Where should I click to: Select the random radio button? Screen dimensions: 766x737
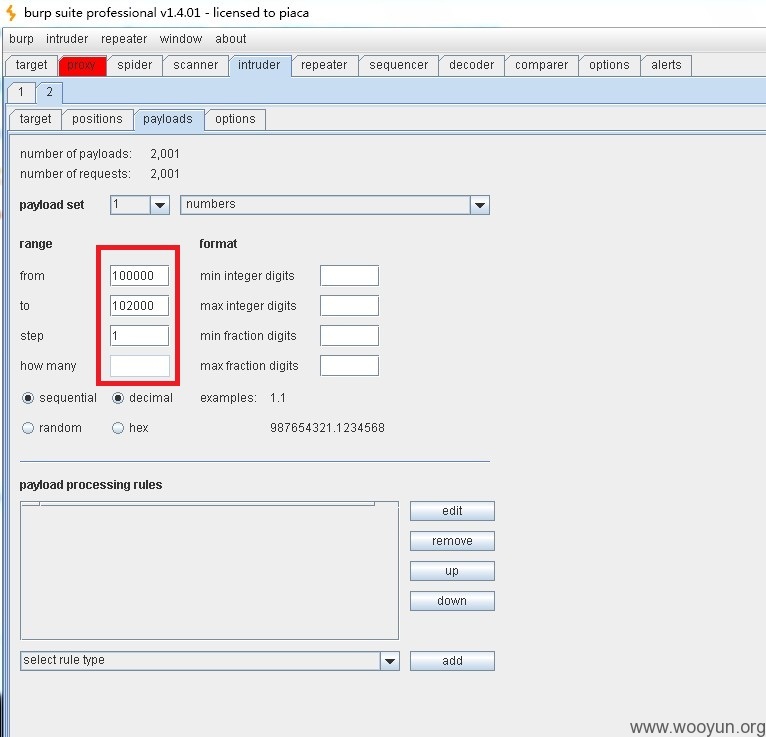click(28, 428)
